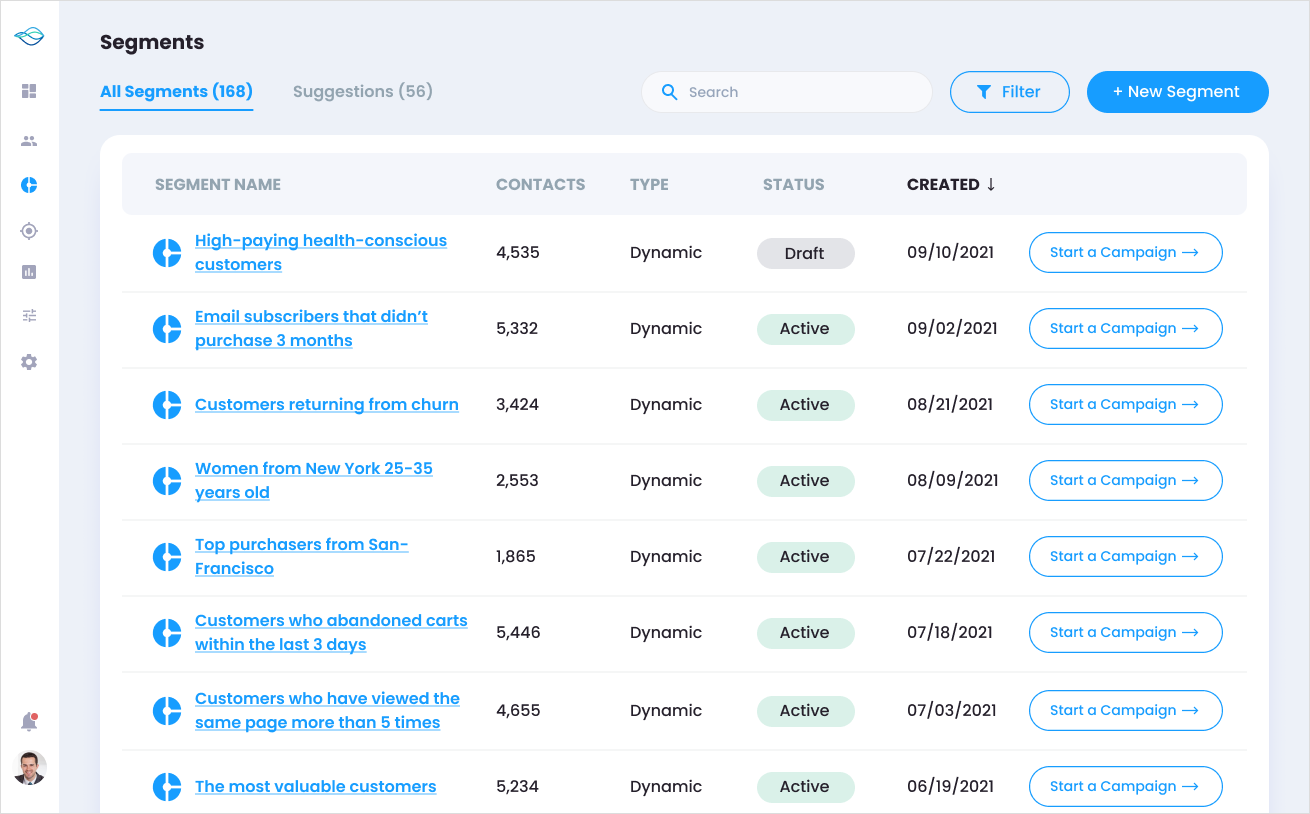
Task: Select the segments pie chart sidebar icon
Action: (x=29, y=186)
